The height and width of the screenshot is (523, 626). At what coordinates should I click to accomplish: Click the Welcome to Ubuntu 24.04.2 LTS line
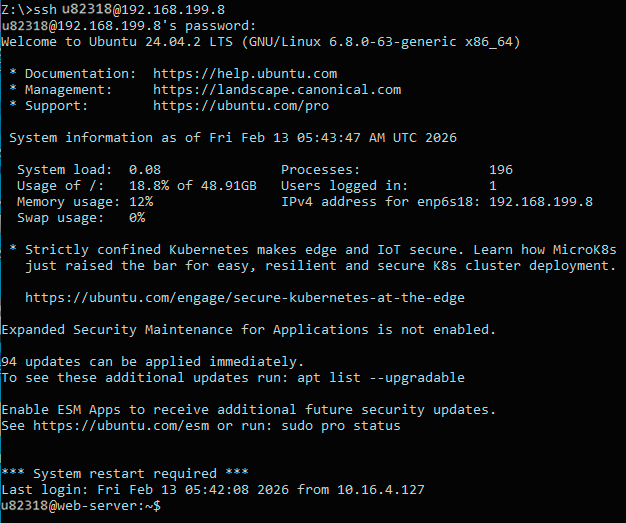[261, 42]
